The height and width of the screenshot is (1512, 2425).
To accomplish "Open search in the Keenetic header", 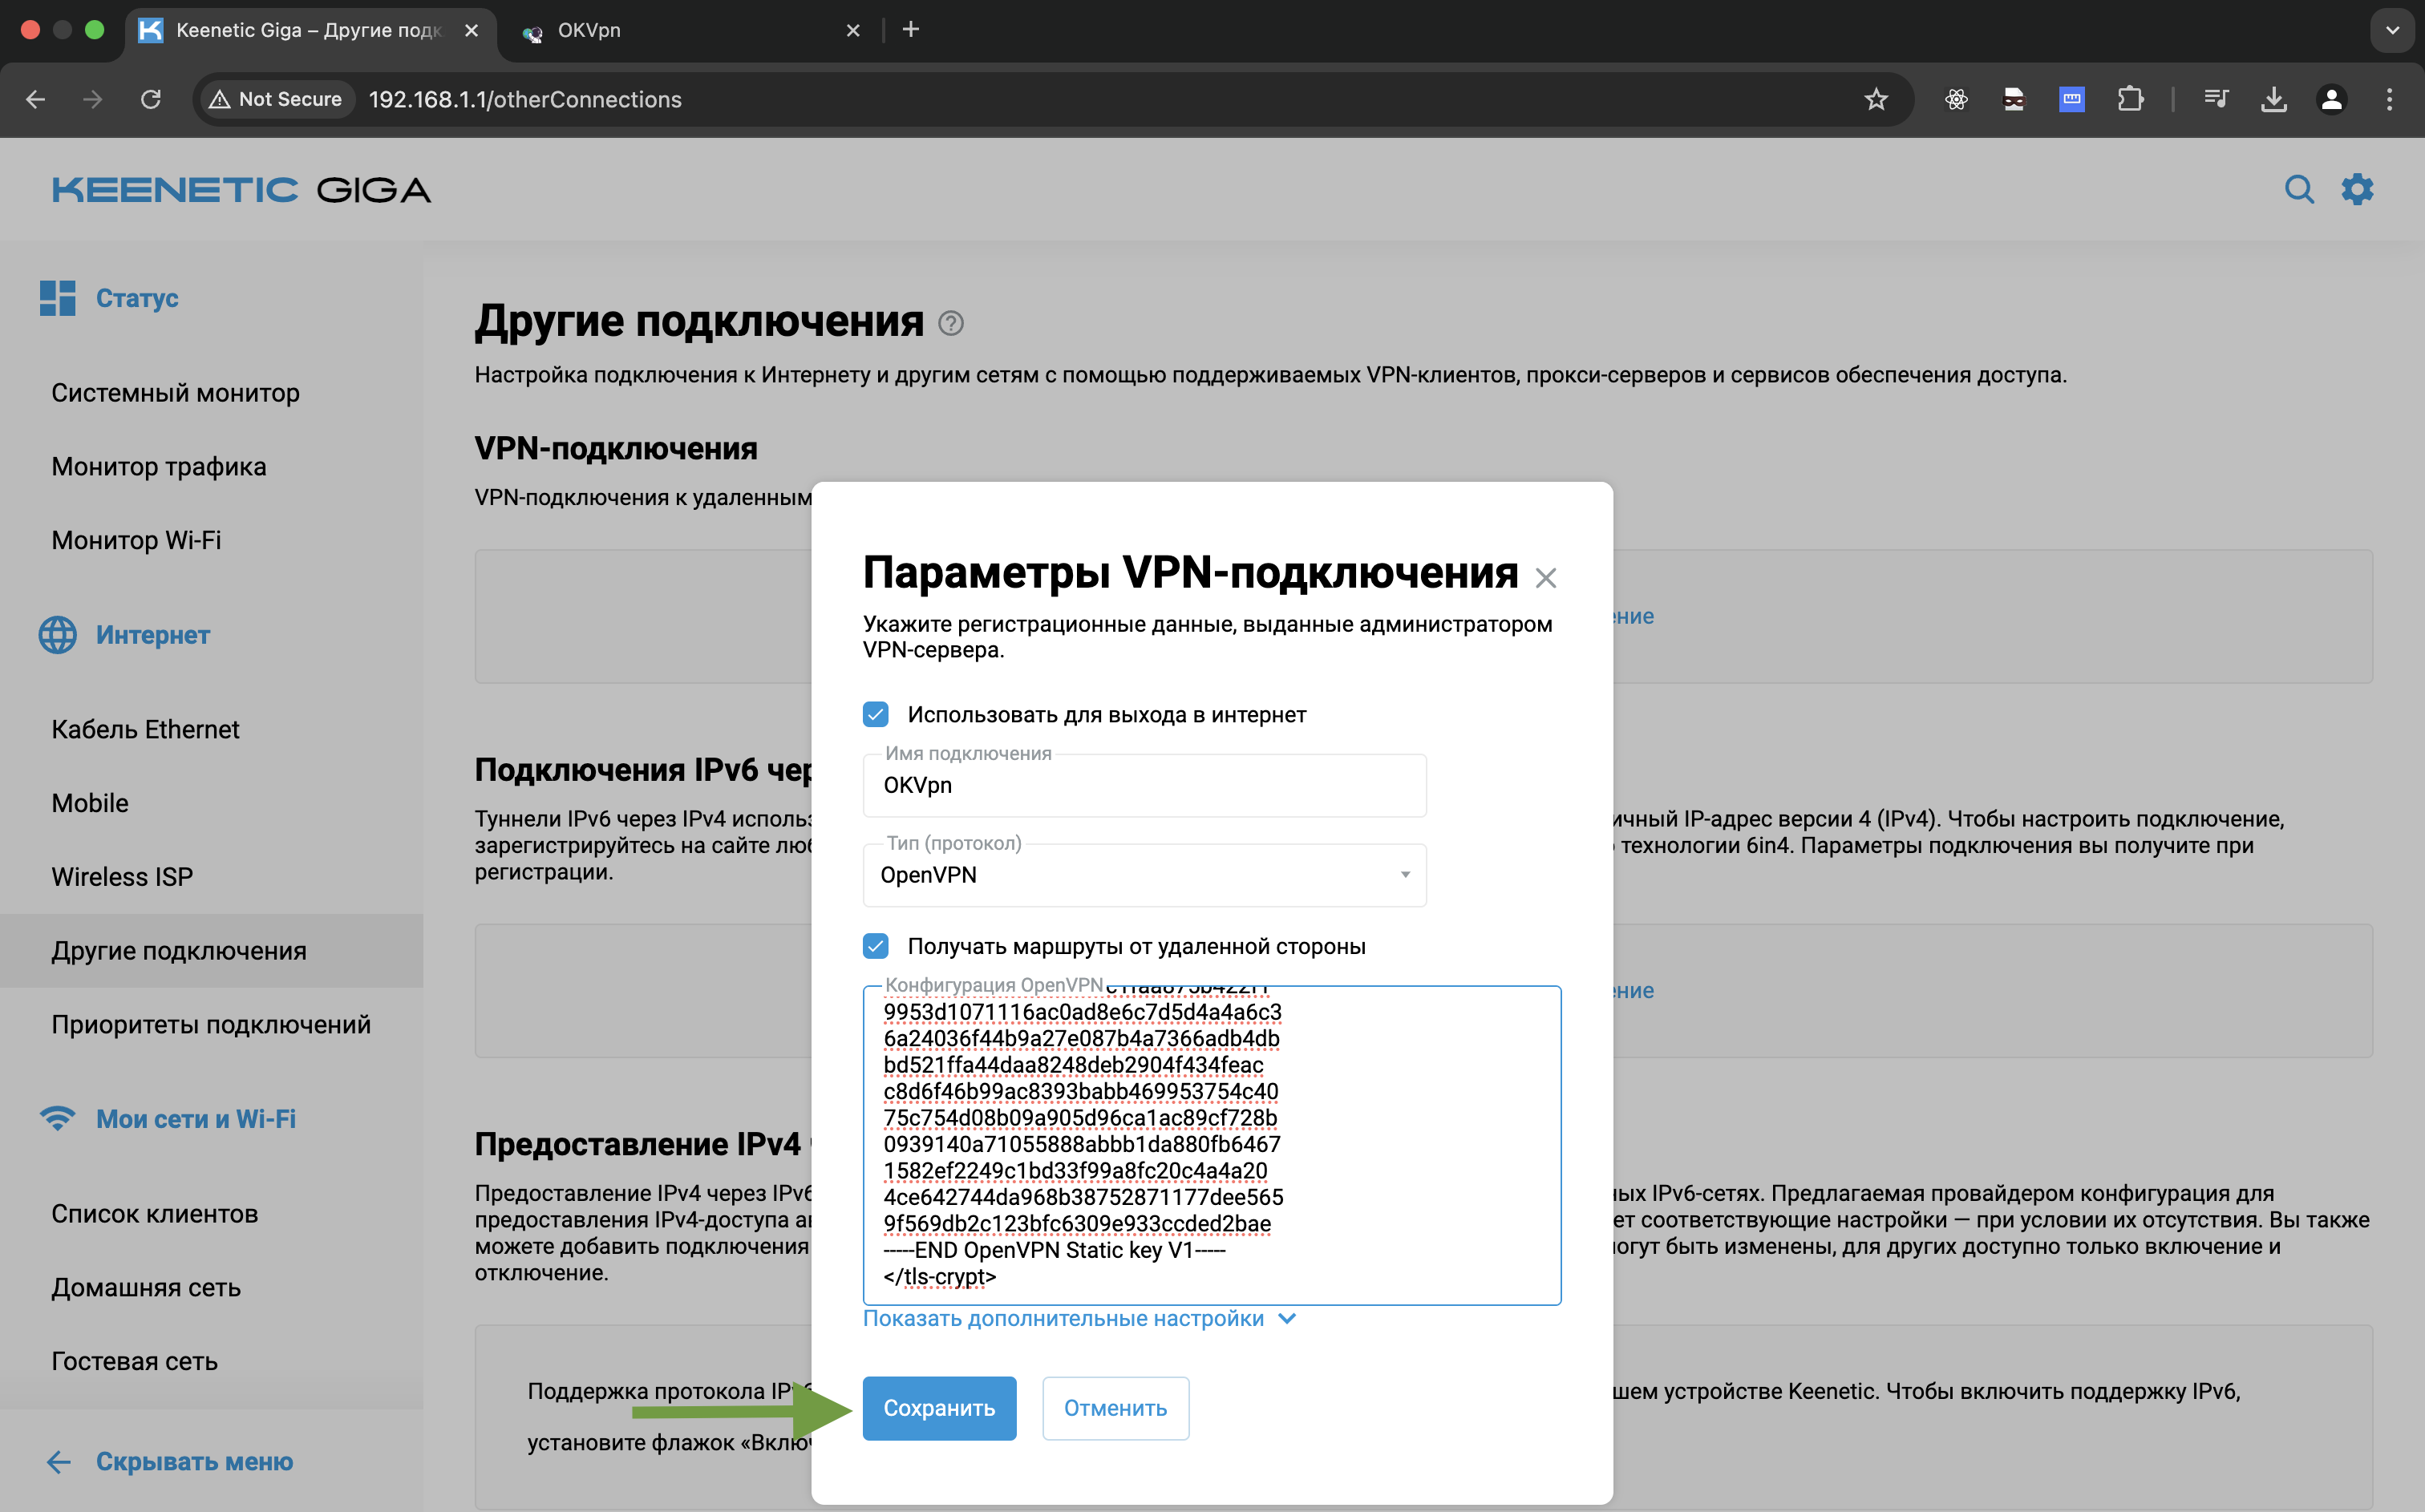I will click(x=2300, y=189).
